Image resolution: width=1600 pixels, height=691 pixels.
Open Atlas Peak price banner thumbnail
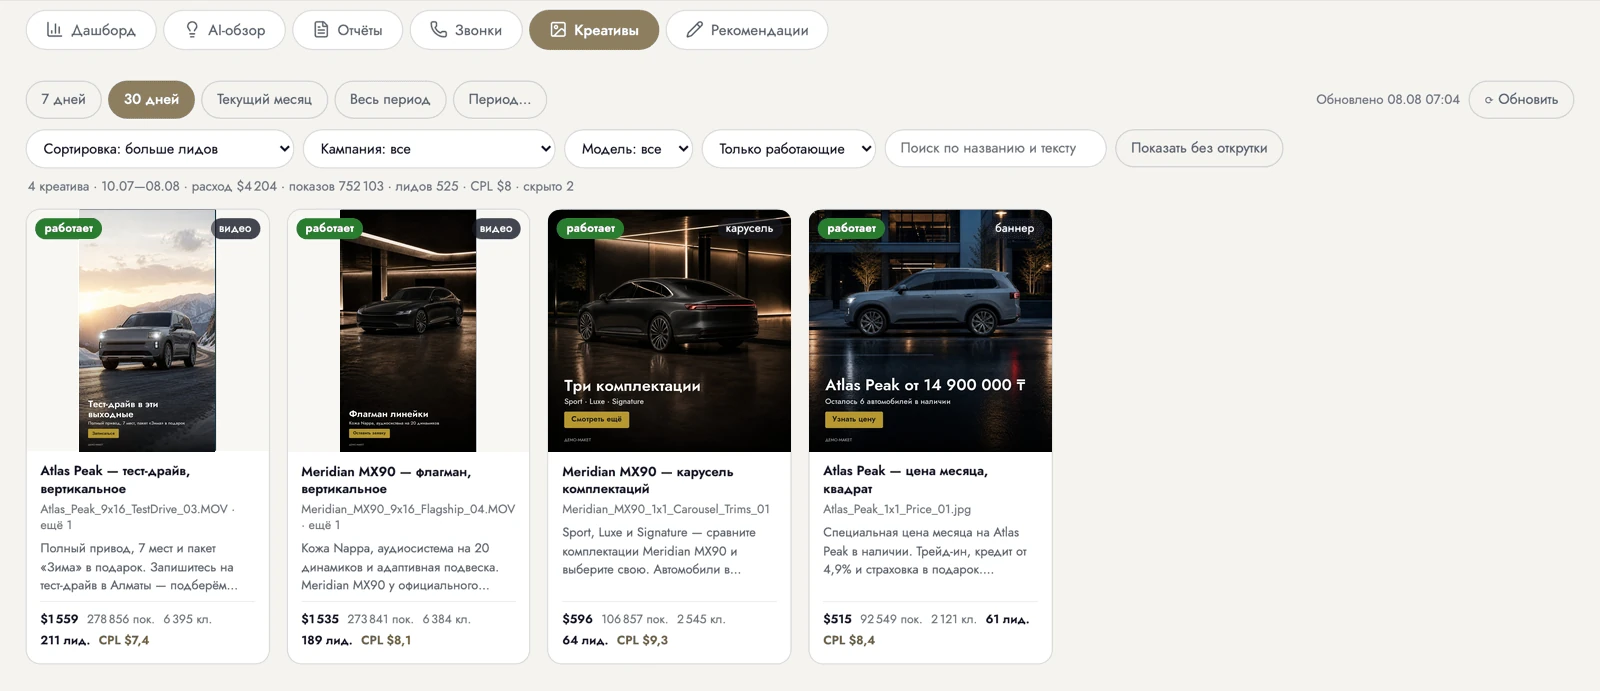(x=930, y=331)
